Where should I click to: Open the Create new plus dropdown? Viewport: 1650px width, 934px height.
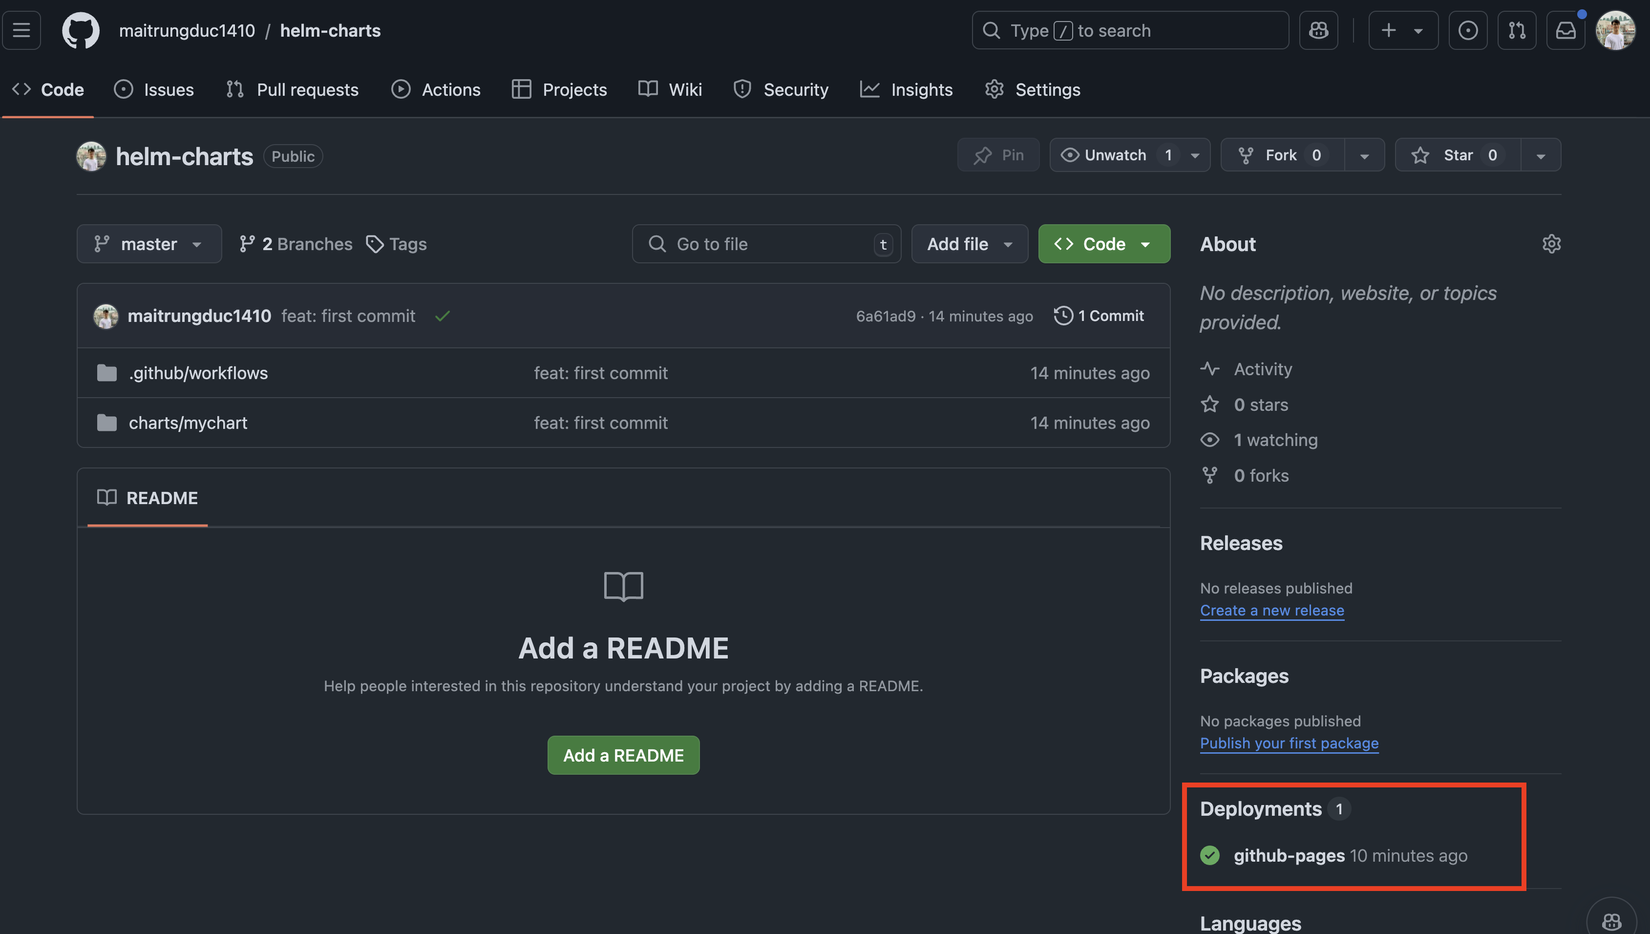point(1403,30)
